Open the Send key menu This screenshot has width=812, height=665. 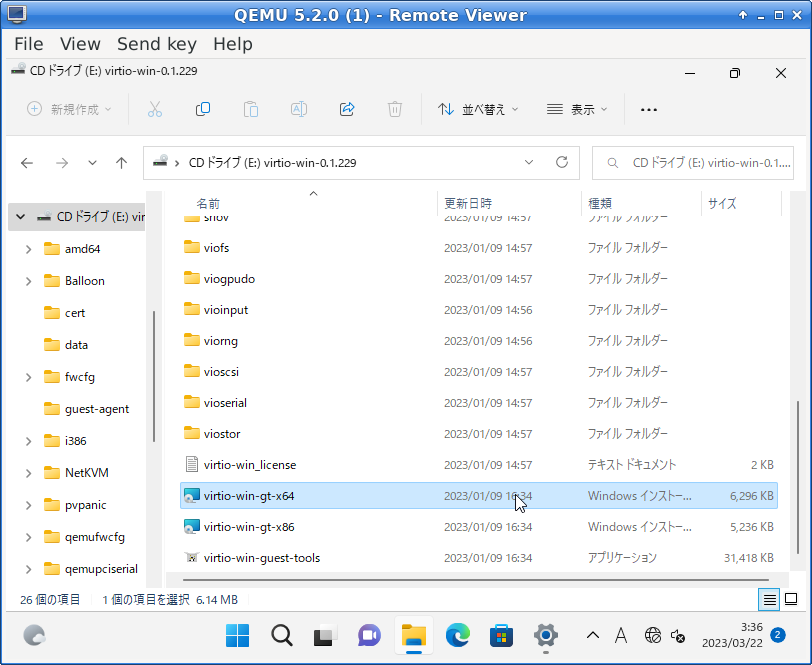pyautogui.click(x=156, y=44)
